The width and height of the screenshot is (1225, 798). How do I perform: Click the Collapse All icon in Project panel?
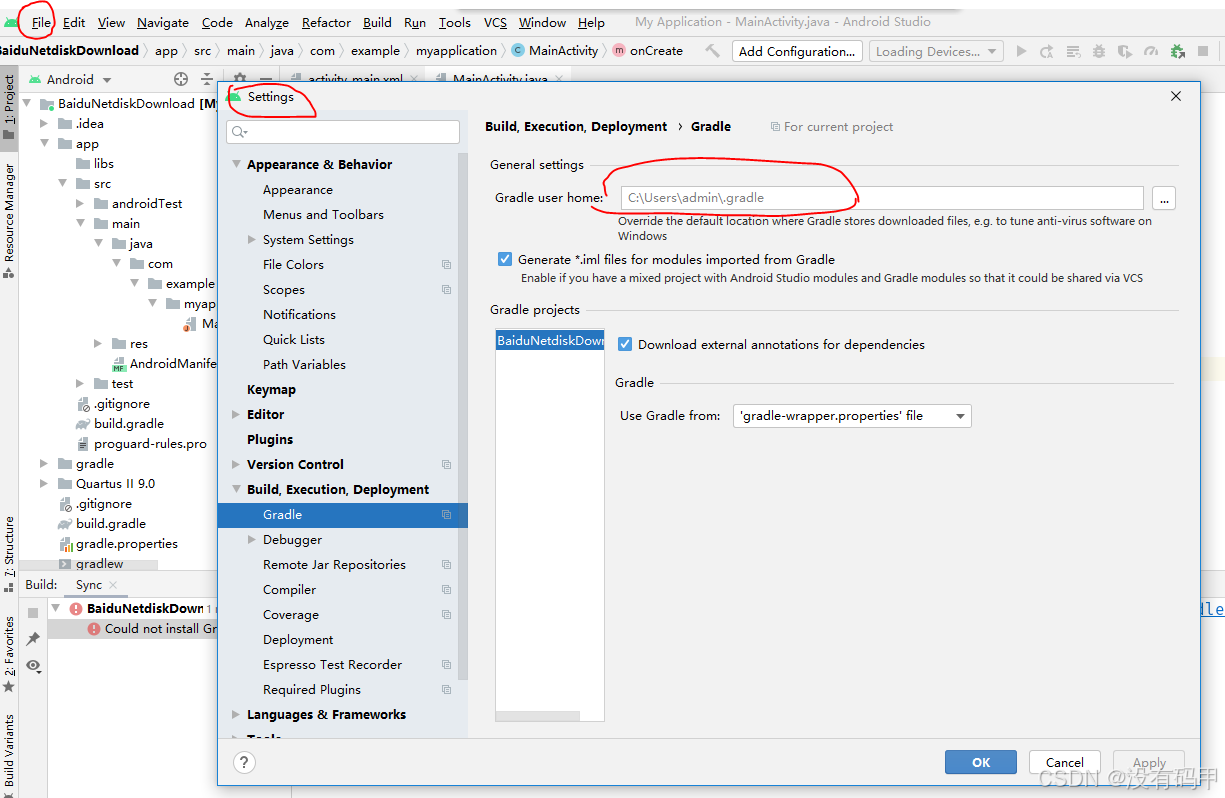[207, 79]
